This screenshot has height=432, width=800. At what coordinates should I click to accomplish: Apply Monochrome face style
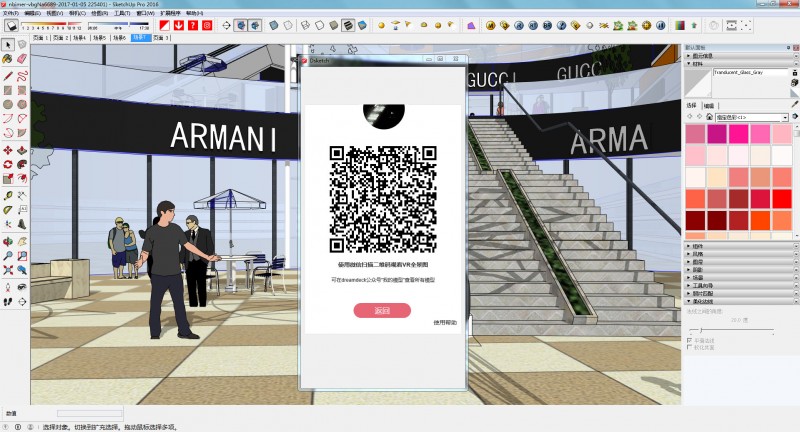click(x=362, y=25)
